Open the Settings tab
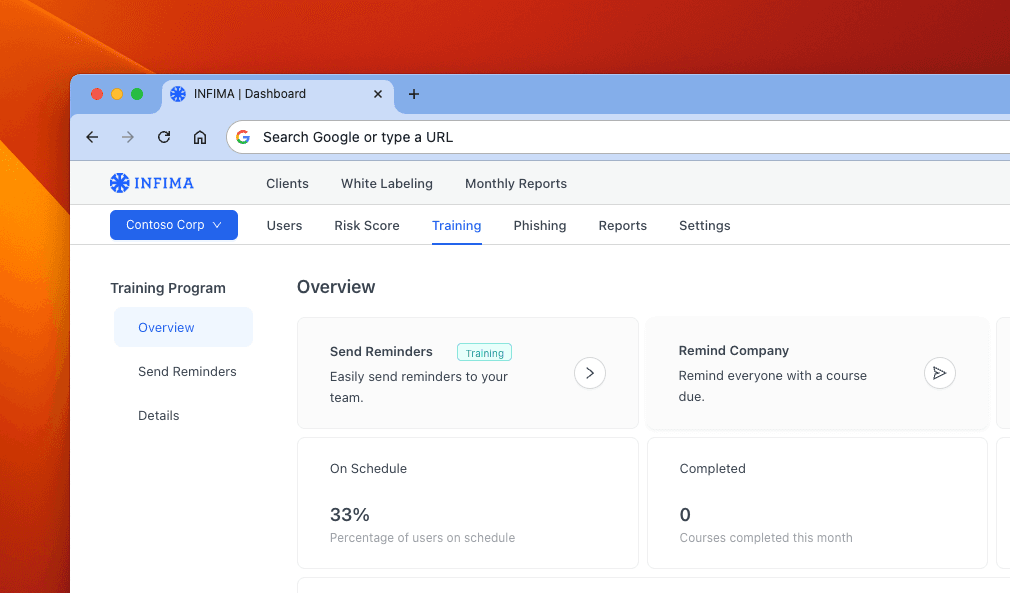The image size is (1010, 593). (x=704, y=225)
